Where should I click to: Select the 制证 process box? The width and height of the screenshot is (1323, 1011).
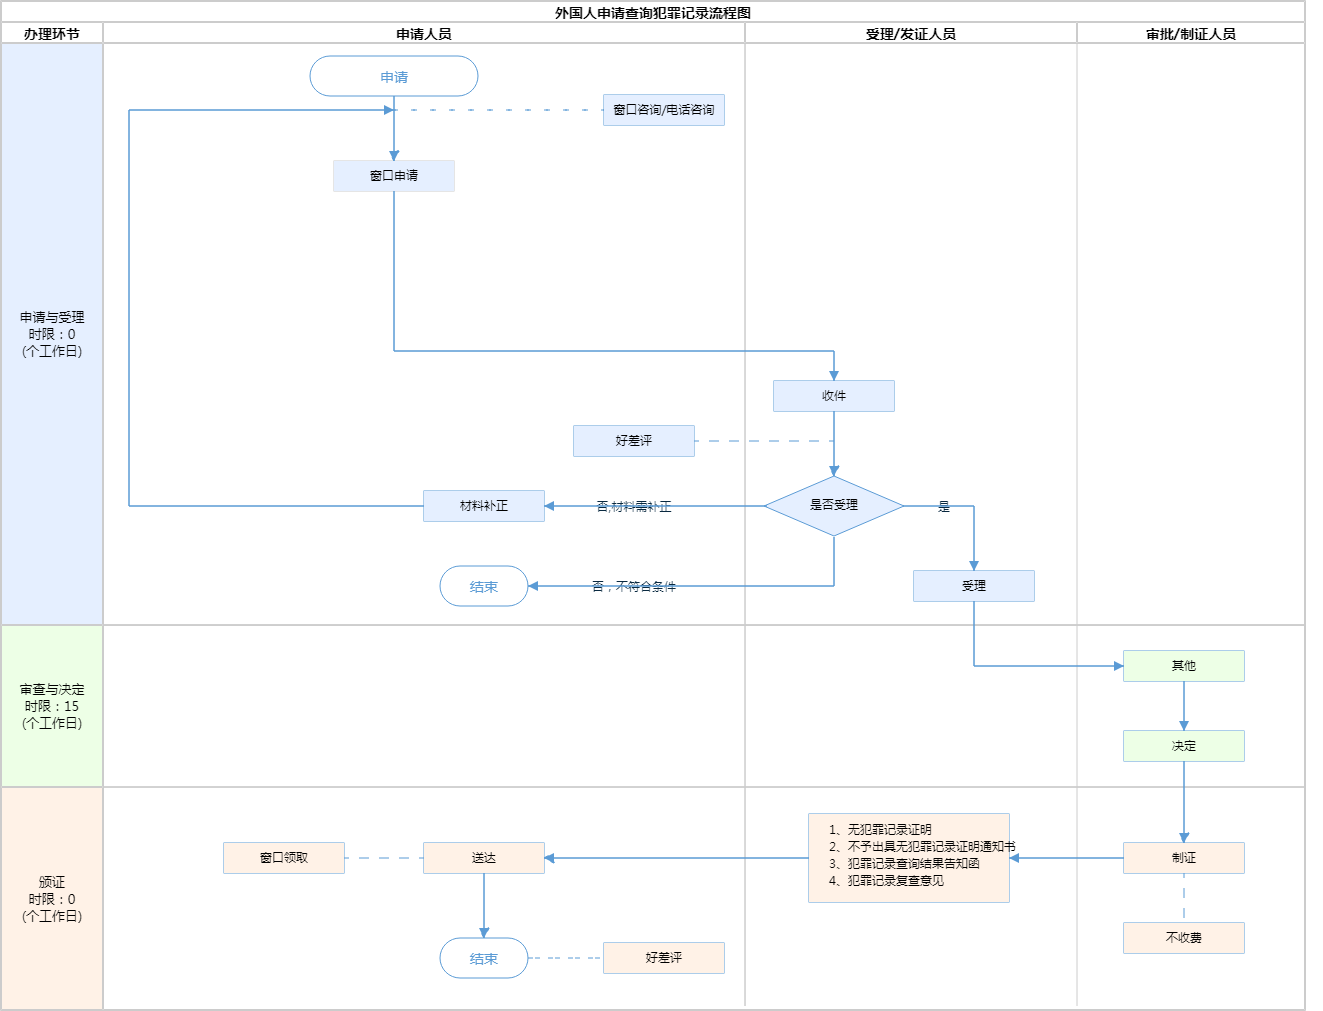pyautogui.click(x=1183, y=858)
